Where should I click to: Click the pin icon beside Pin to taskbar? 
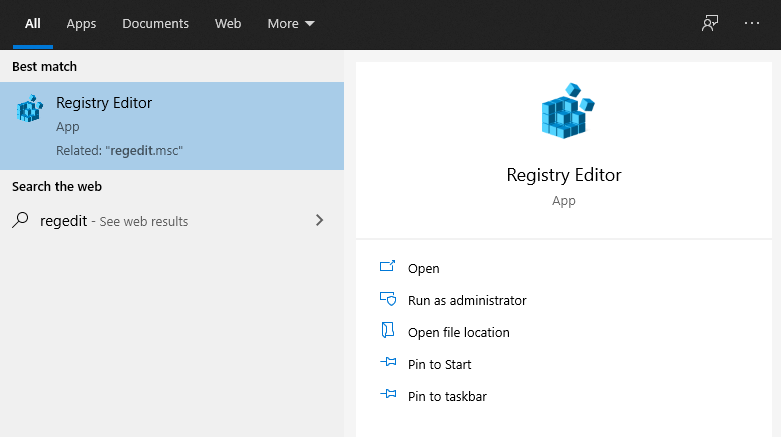[389, 394]
